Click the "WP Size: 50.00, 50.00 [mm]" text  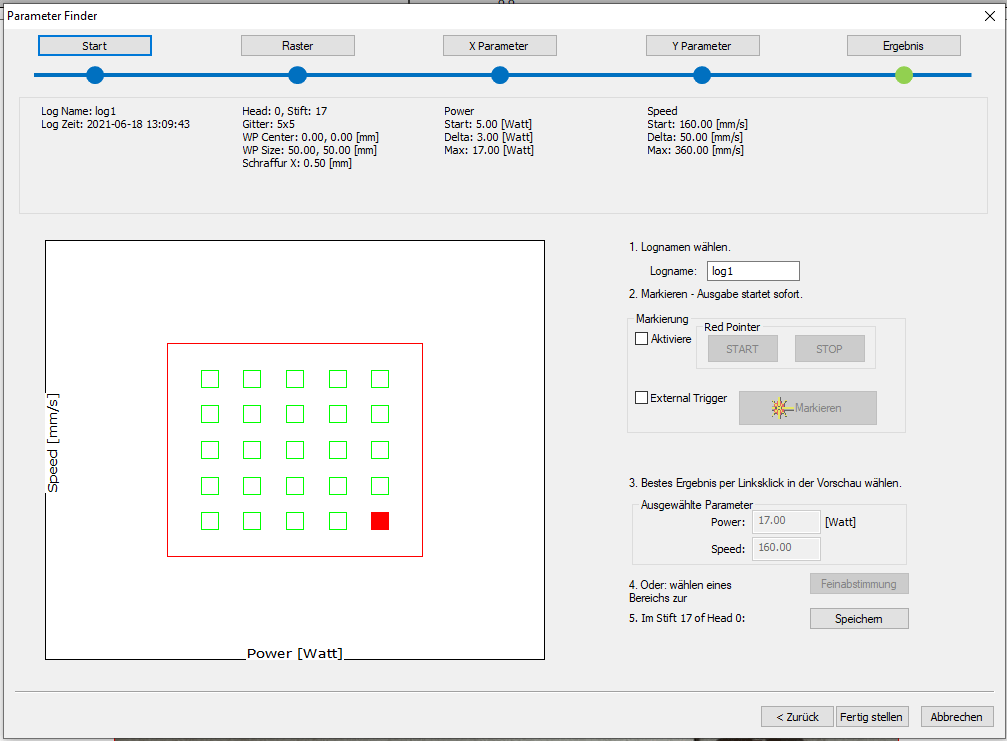point(310,150)
